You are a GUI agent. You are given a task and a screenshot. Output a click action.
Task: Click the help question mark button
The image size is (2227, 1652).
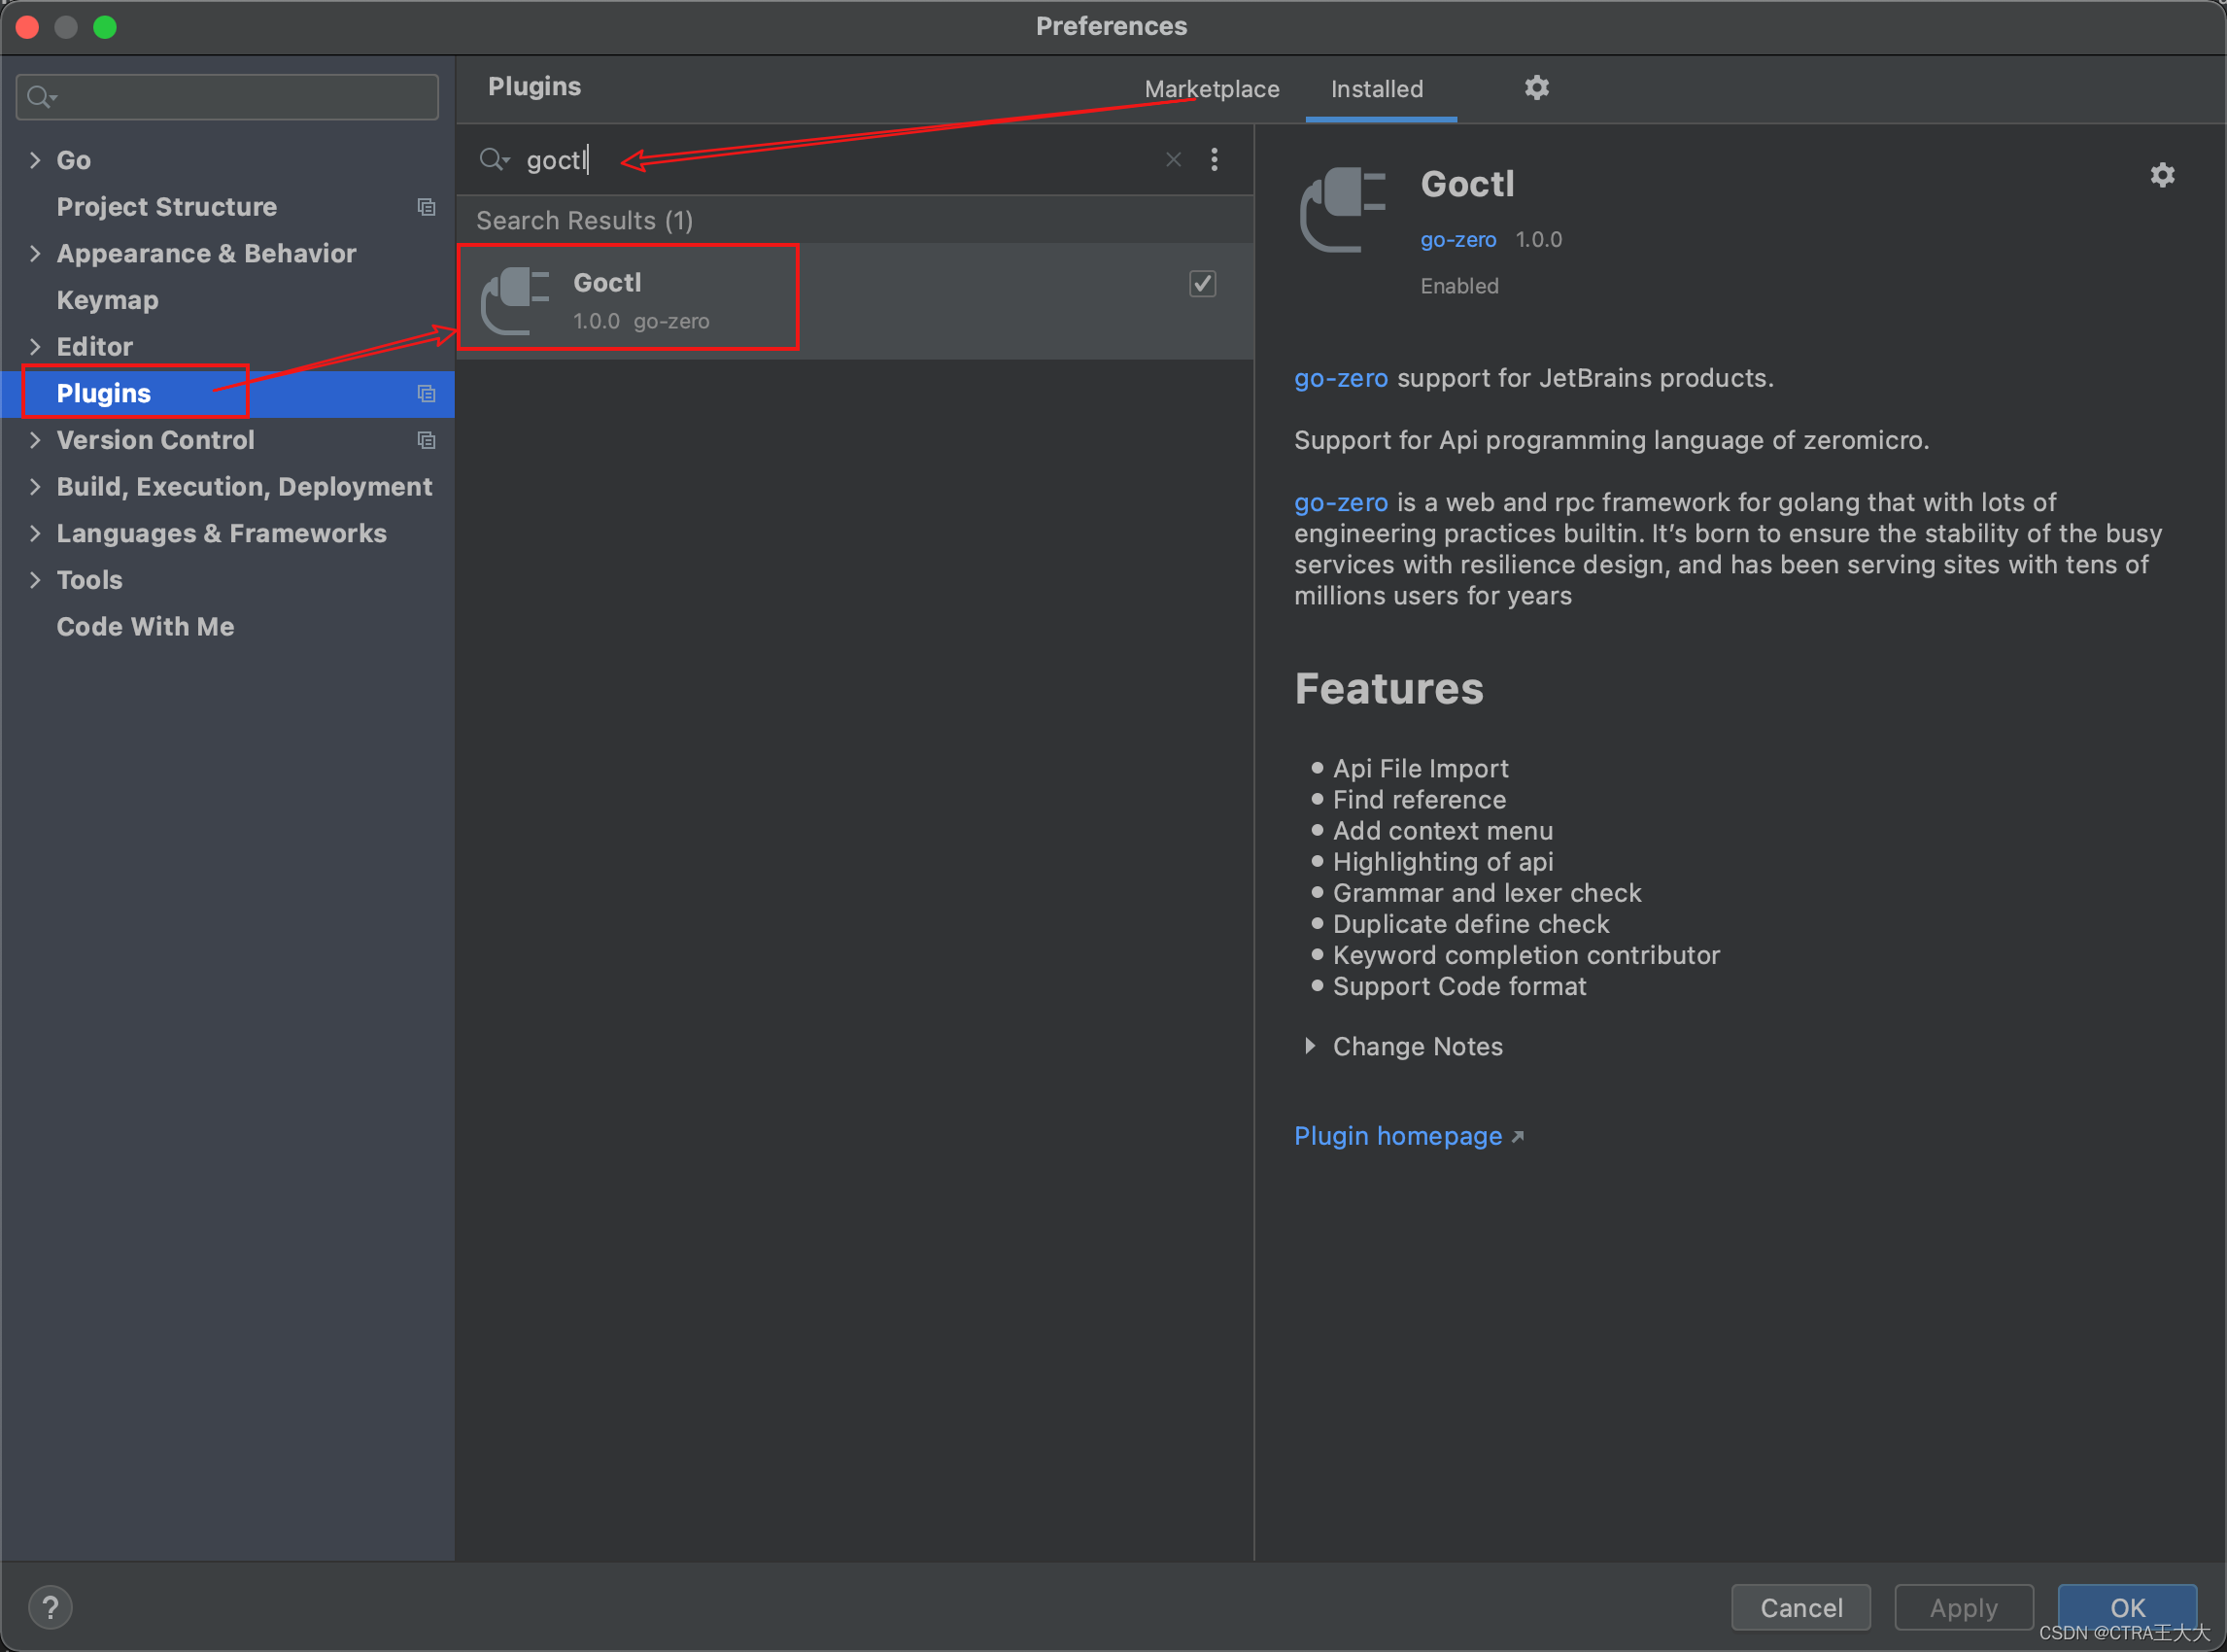click(x=50, y=1607)
